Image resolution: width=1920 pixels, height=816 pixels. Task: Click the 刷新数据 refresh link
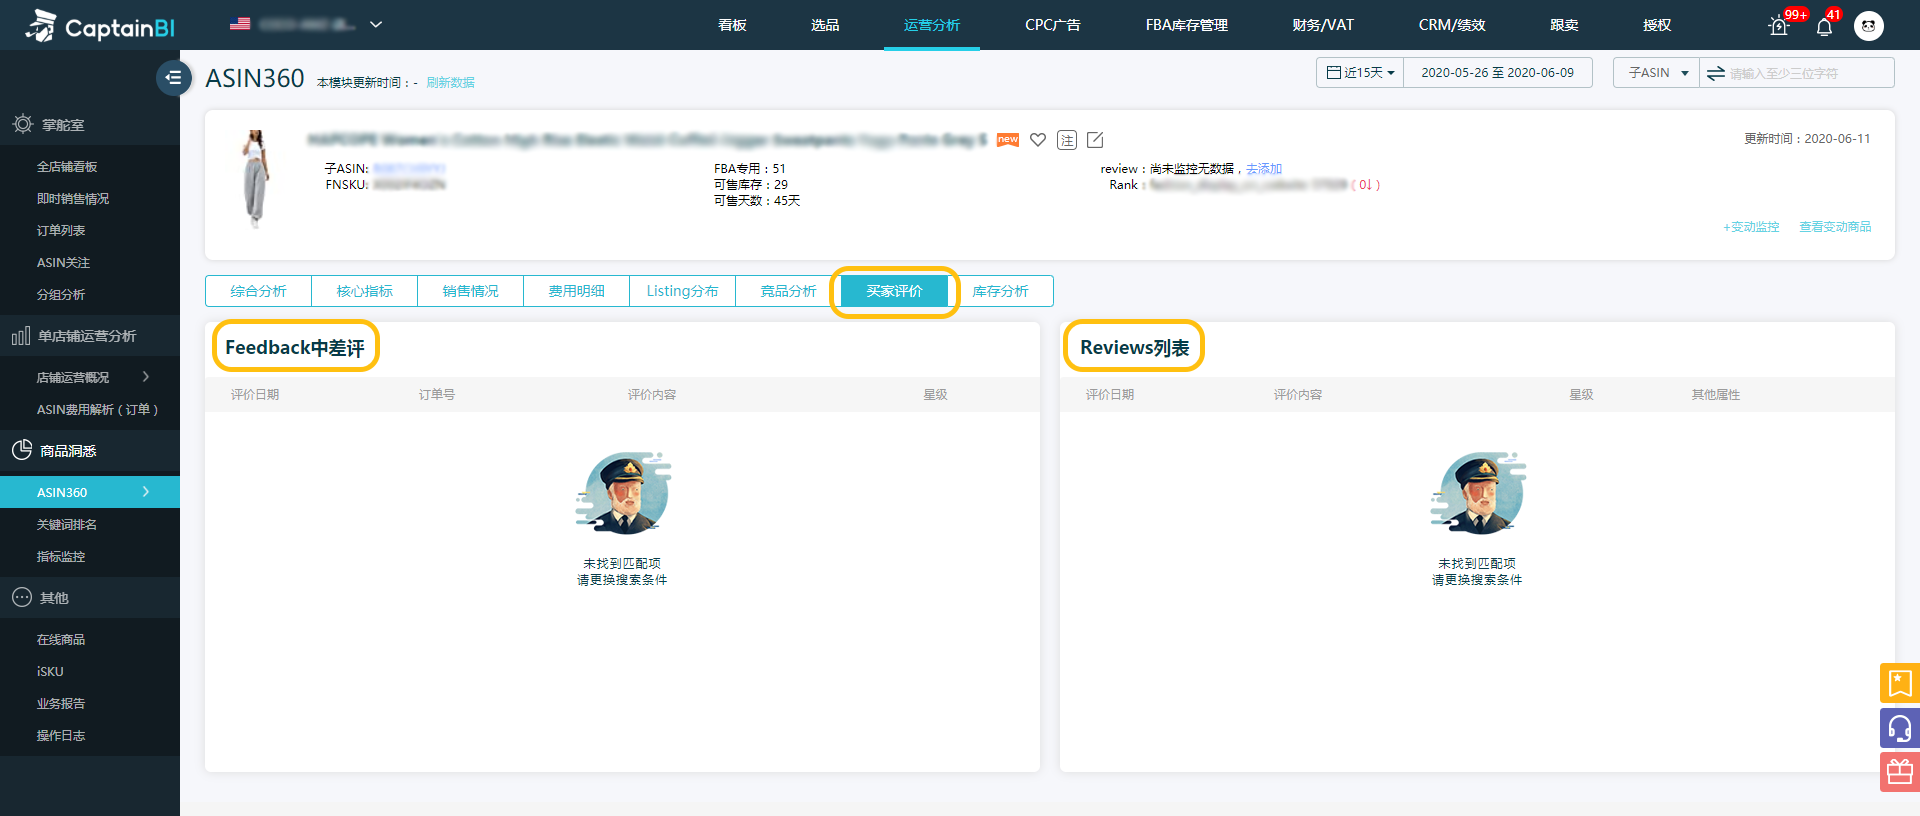point(450,82)
